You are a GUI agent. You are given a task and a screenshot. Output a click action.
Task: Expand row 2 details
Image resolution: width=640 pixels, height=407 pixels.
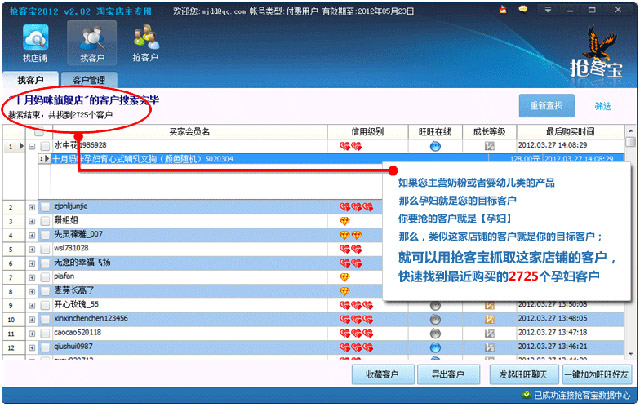click(x=32, y=207)
